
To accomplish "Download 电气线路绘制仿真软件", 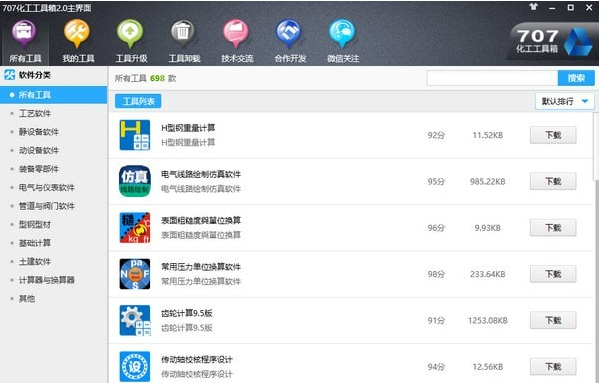I will [x=553, y=181].
